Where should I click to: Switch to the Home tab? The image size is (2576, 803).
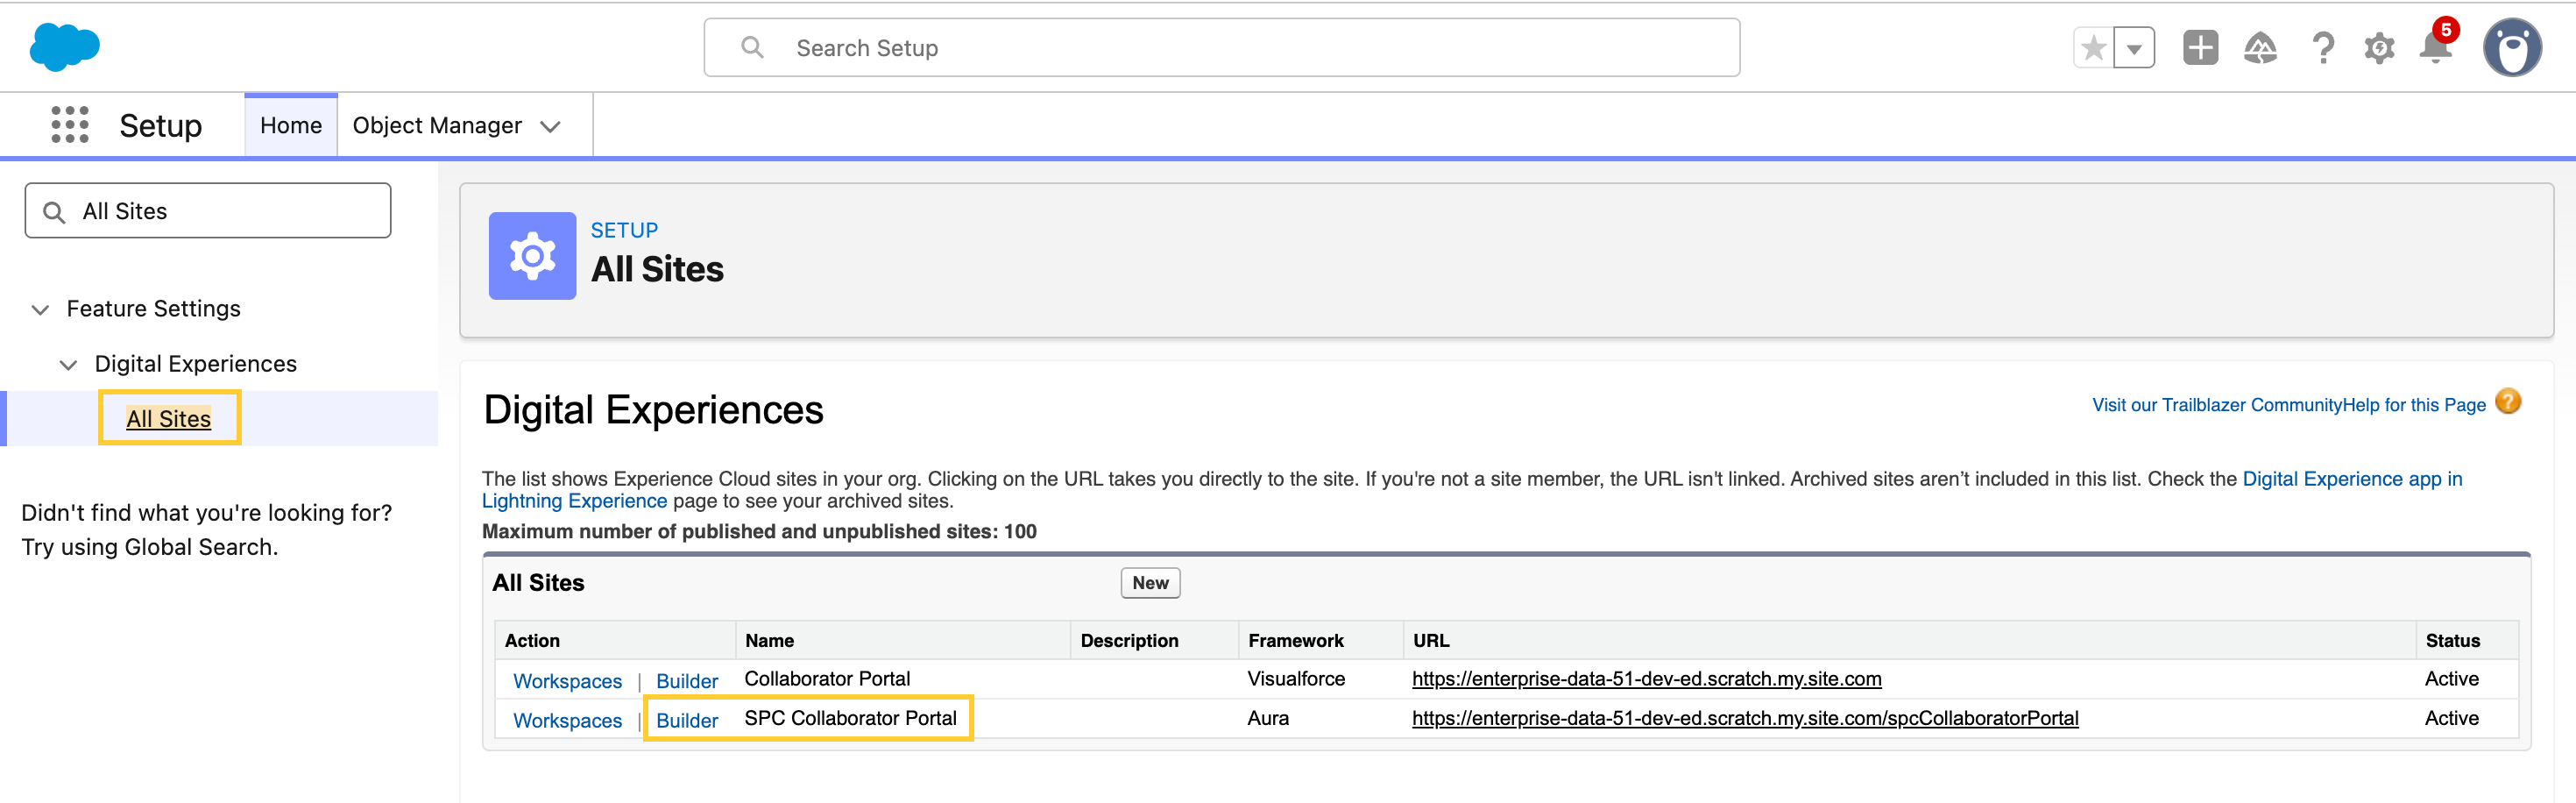pyautogui.click(x=291, y=125)
